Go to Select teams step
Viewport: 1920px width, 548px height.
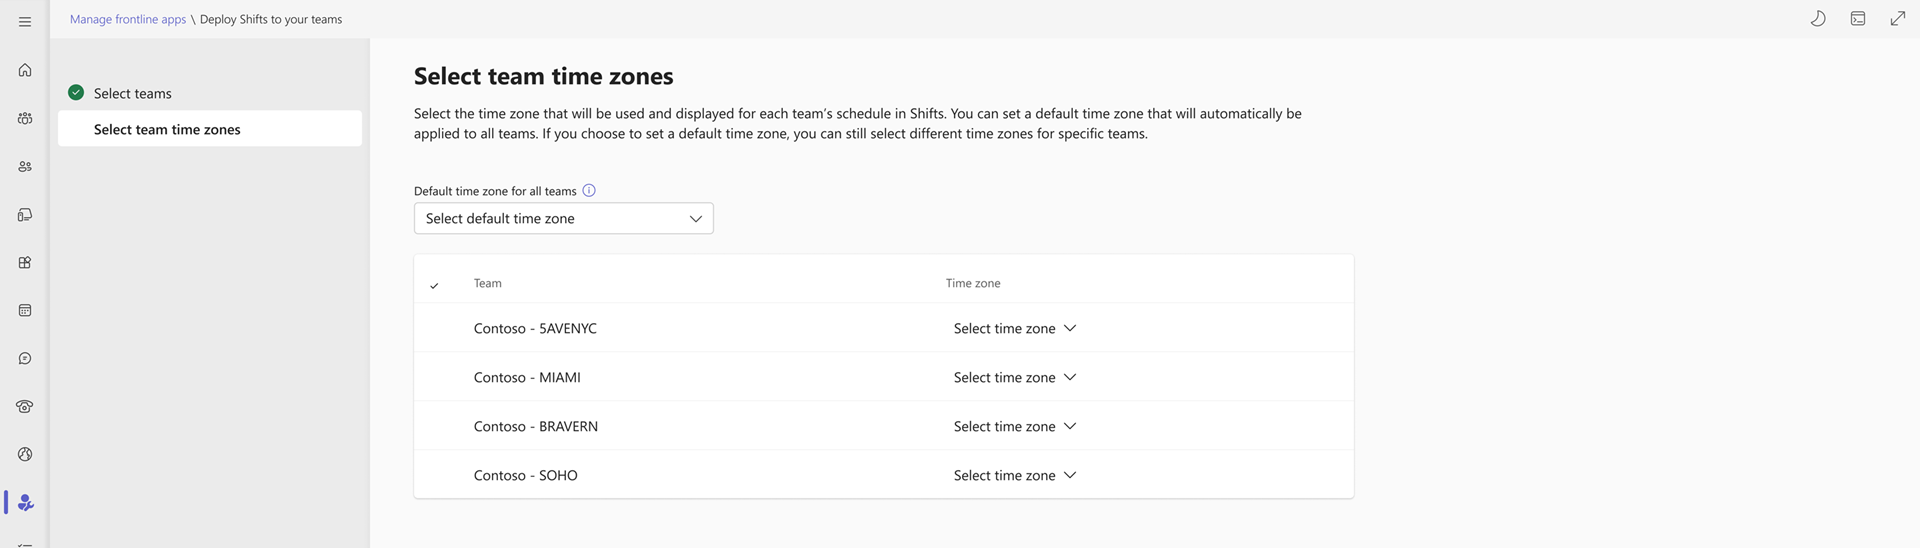tap(132, 93)
